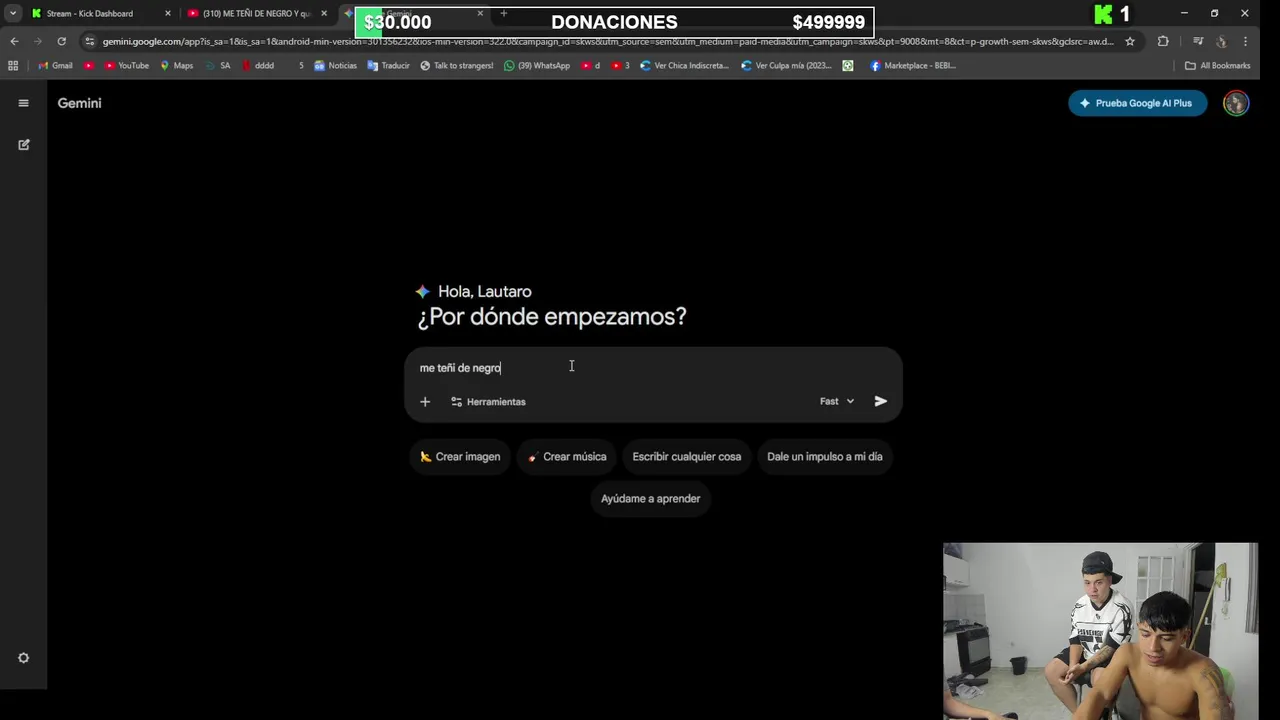Image resolution: width=1280 pixels, height=720 pixels.
Task: Expand the Fast model selector dropdown
Action: coord(837,401)
